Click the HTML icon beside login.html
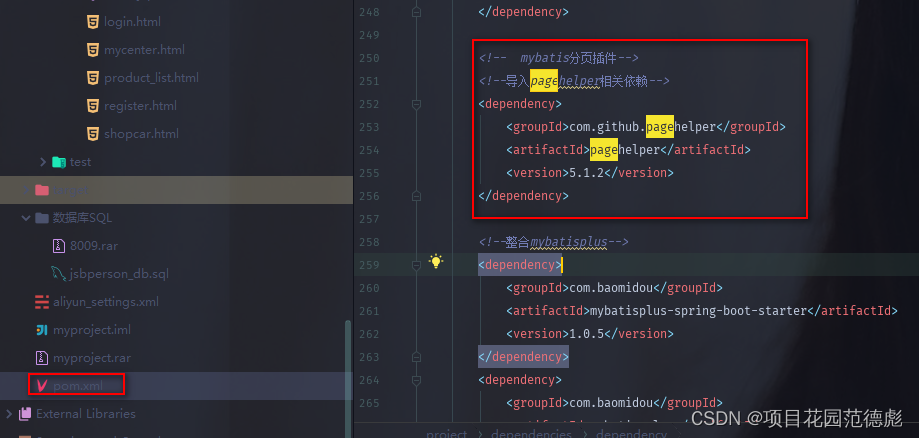919x438 pixels. point(92,22)
